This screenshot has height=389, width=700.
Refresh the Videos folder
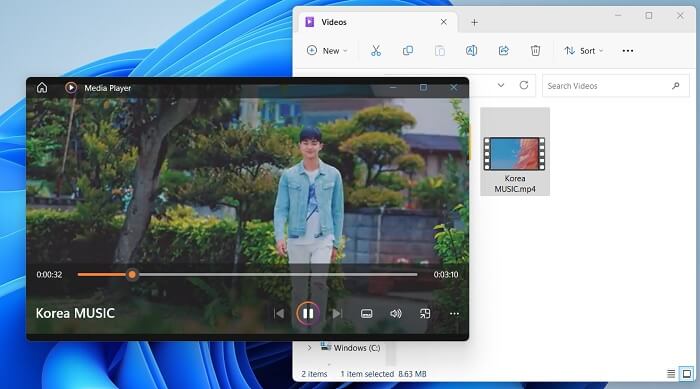pos(524,85)
